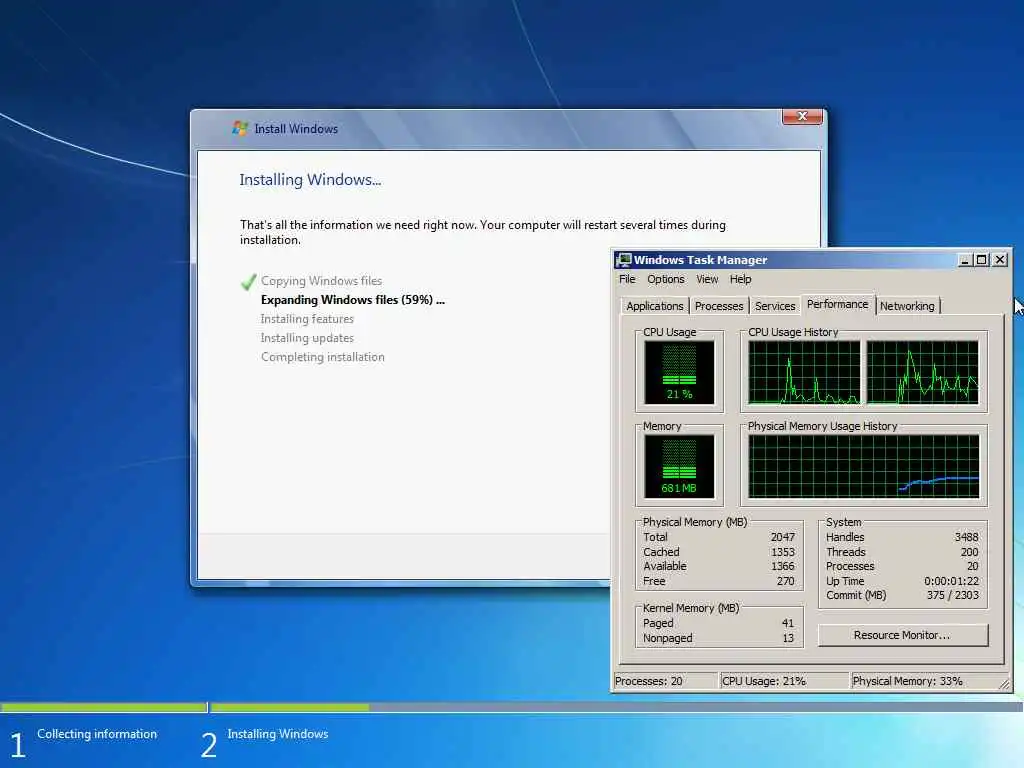Screen dimensions: 1024x768
Task: Click the first CPU Usage History graph
Action: [x=804, y=372]
